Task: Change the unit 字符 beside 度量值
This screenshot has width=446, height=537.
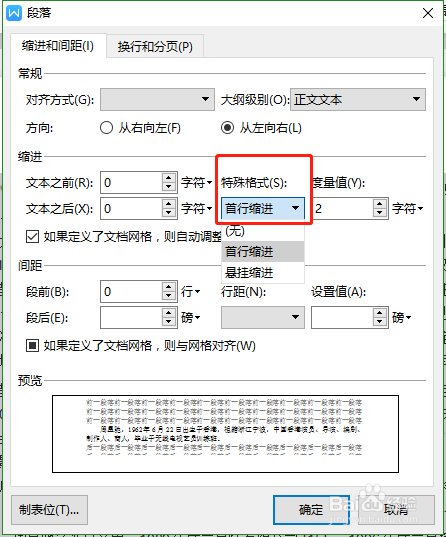Action: tap(408, 209)
